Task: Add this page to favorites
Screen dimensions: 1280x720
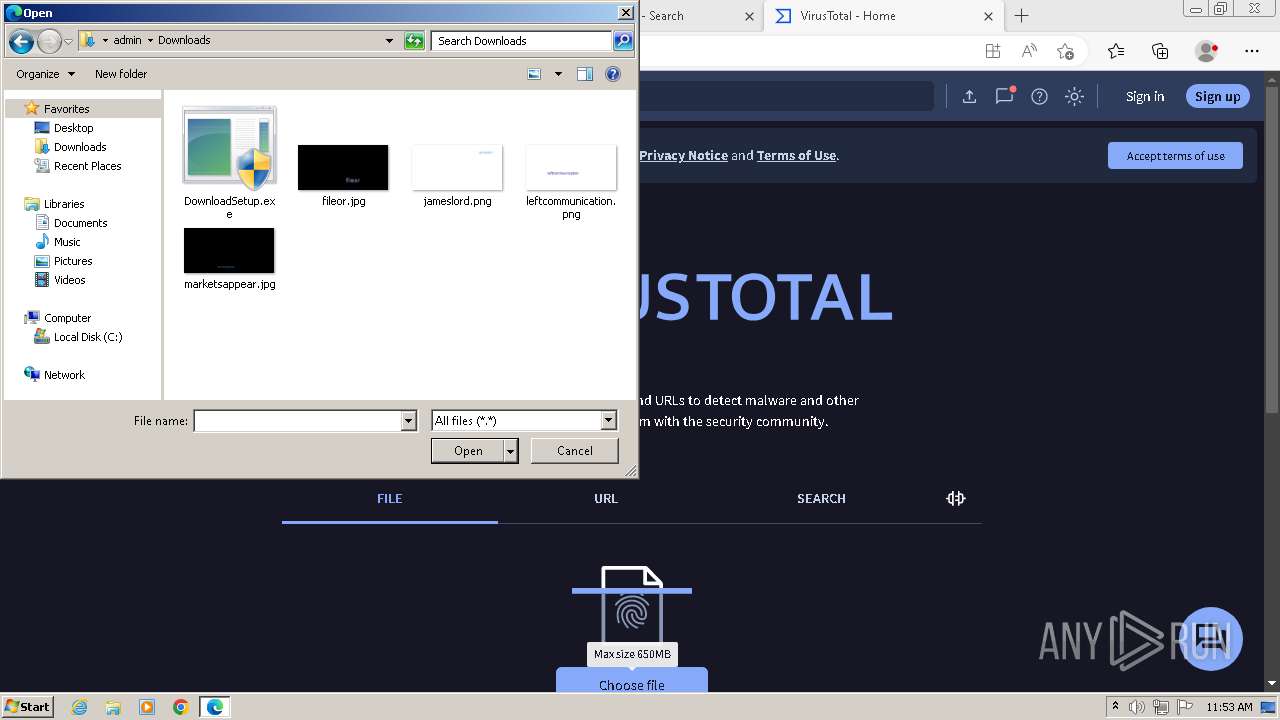Action: click(1065, 51)
